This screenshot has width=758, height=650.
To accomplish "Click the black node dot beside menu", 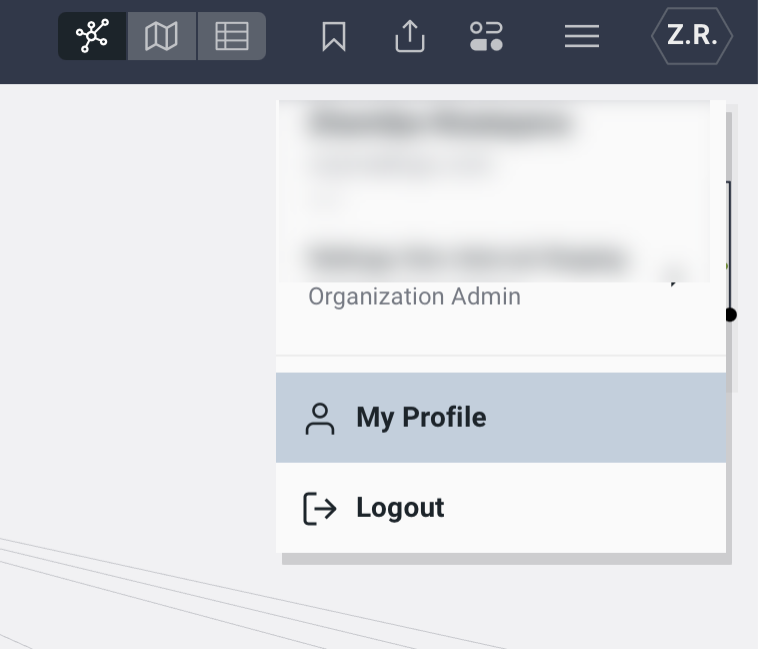I will (x=730, y=314).
